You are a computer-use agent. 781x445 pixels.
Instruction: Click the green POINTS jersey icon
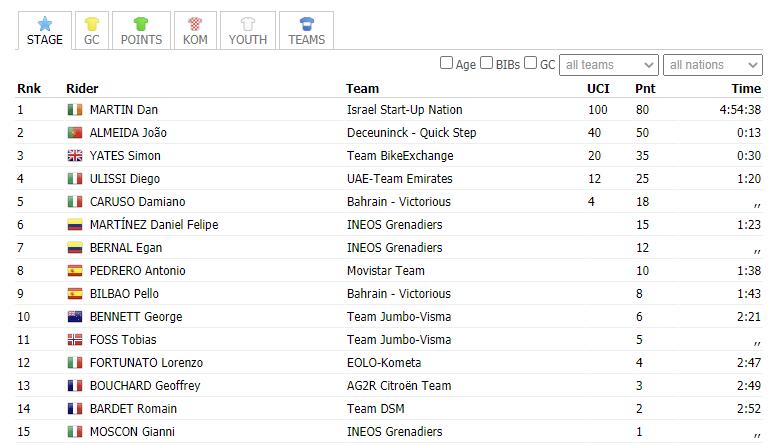141,23
